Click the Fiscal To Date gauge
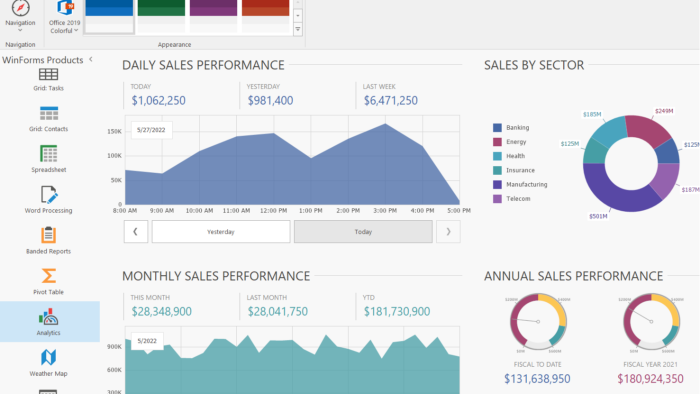 pos(538,321)
